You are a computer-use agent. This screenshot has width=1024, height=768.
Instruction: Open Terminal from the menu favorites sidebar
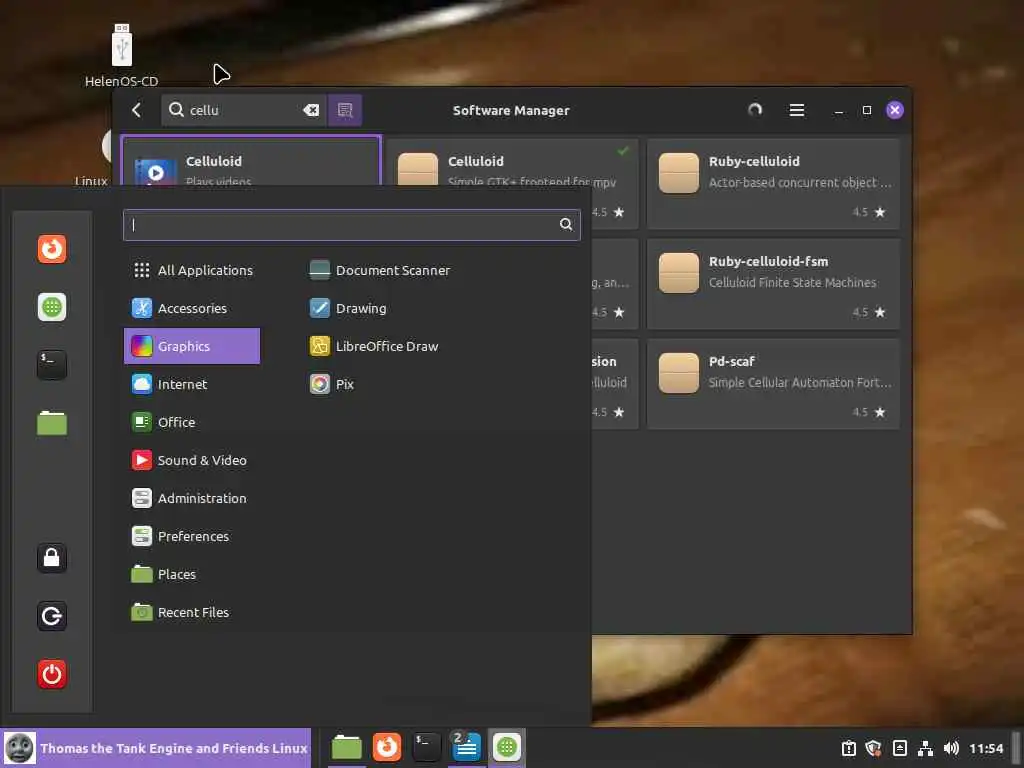[52, 364]
